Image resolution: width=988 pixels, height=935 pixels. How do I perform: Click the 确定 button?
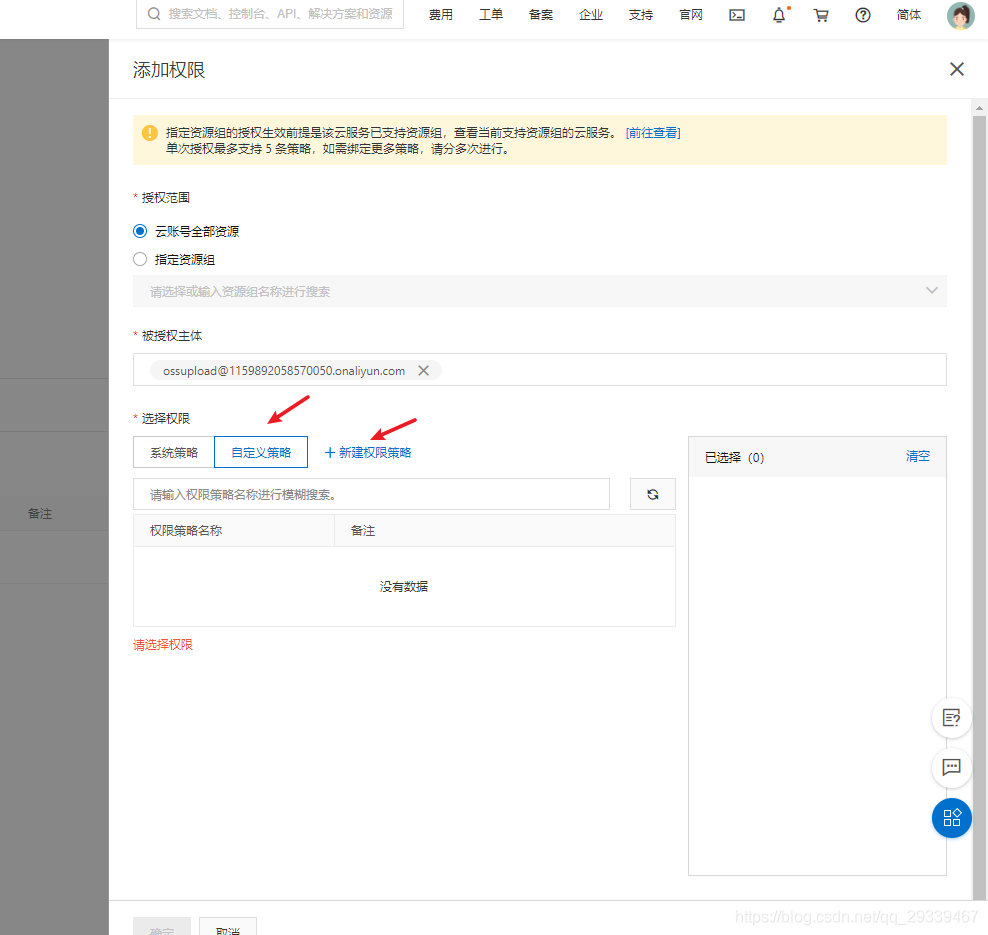162,926
